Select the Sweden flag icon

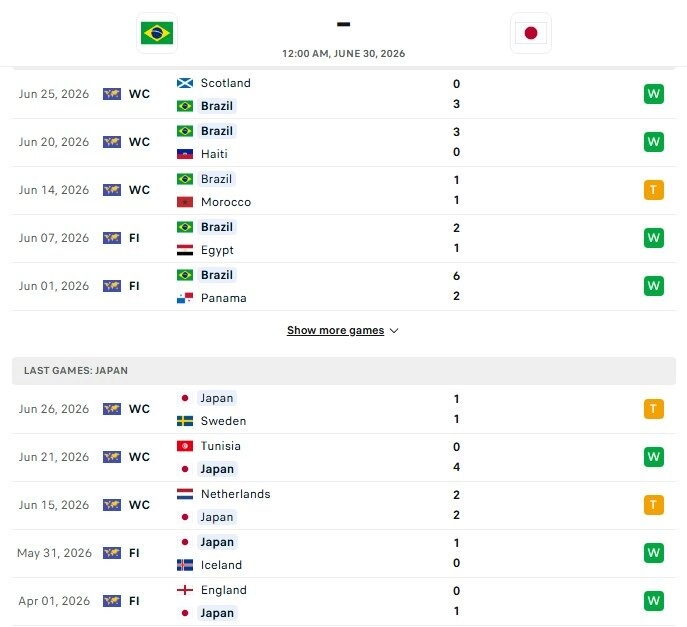[x=184, y=421]
